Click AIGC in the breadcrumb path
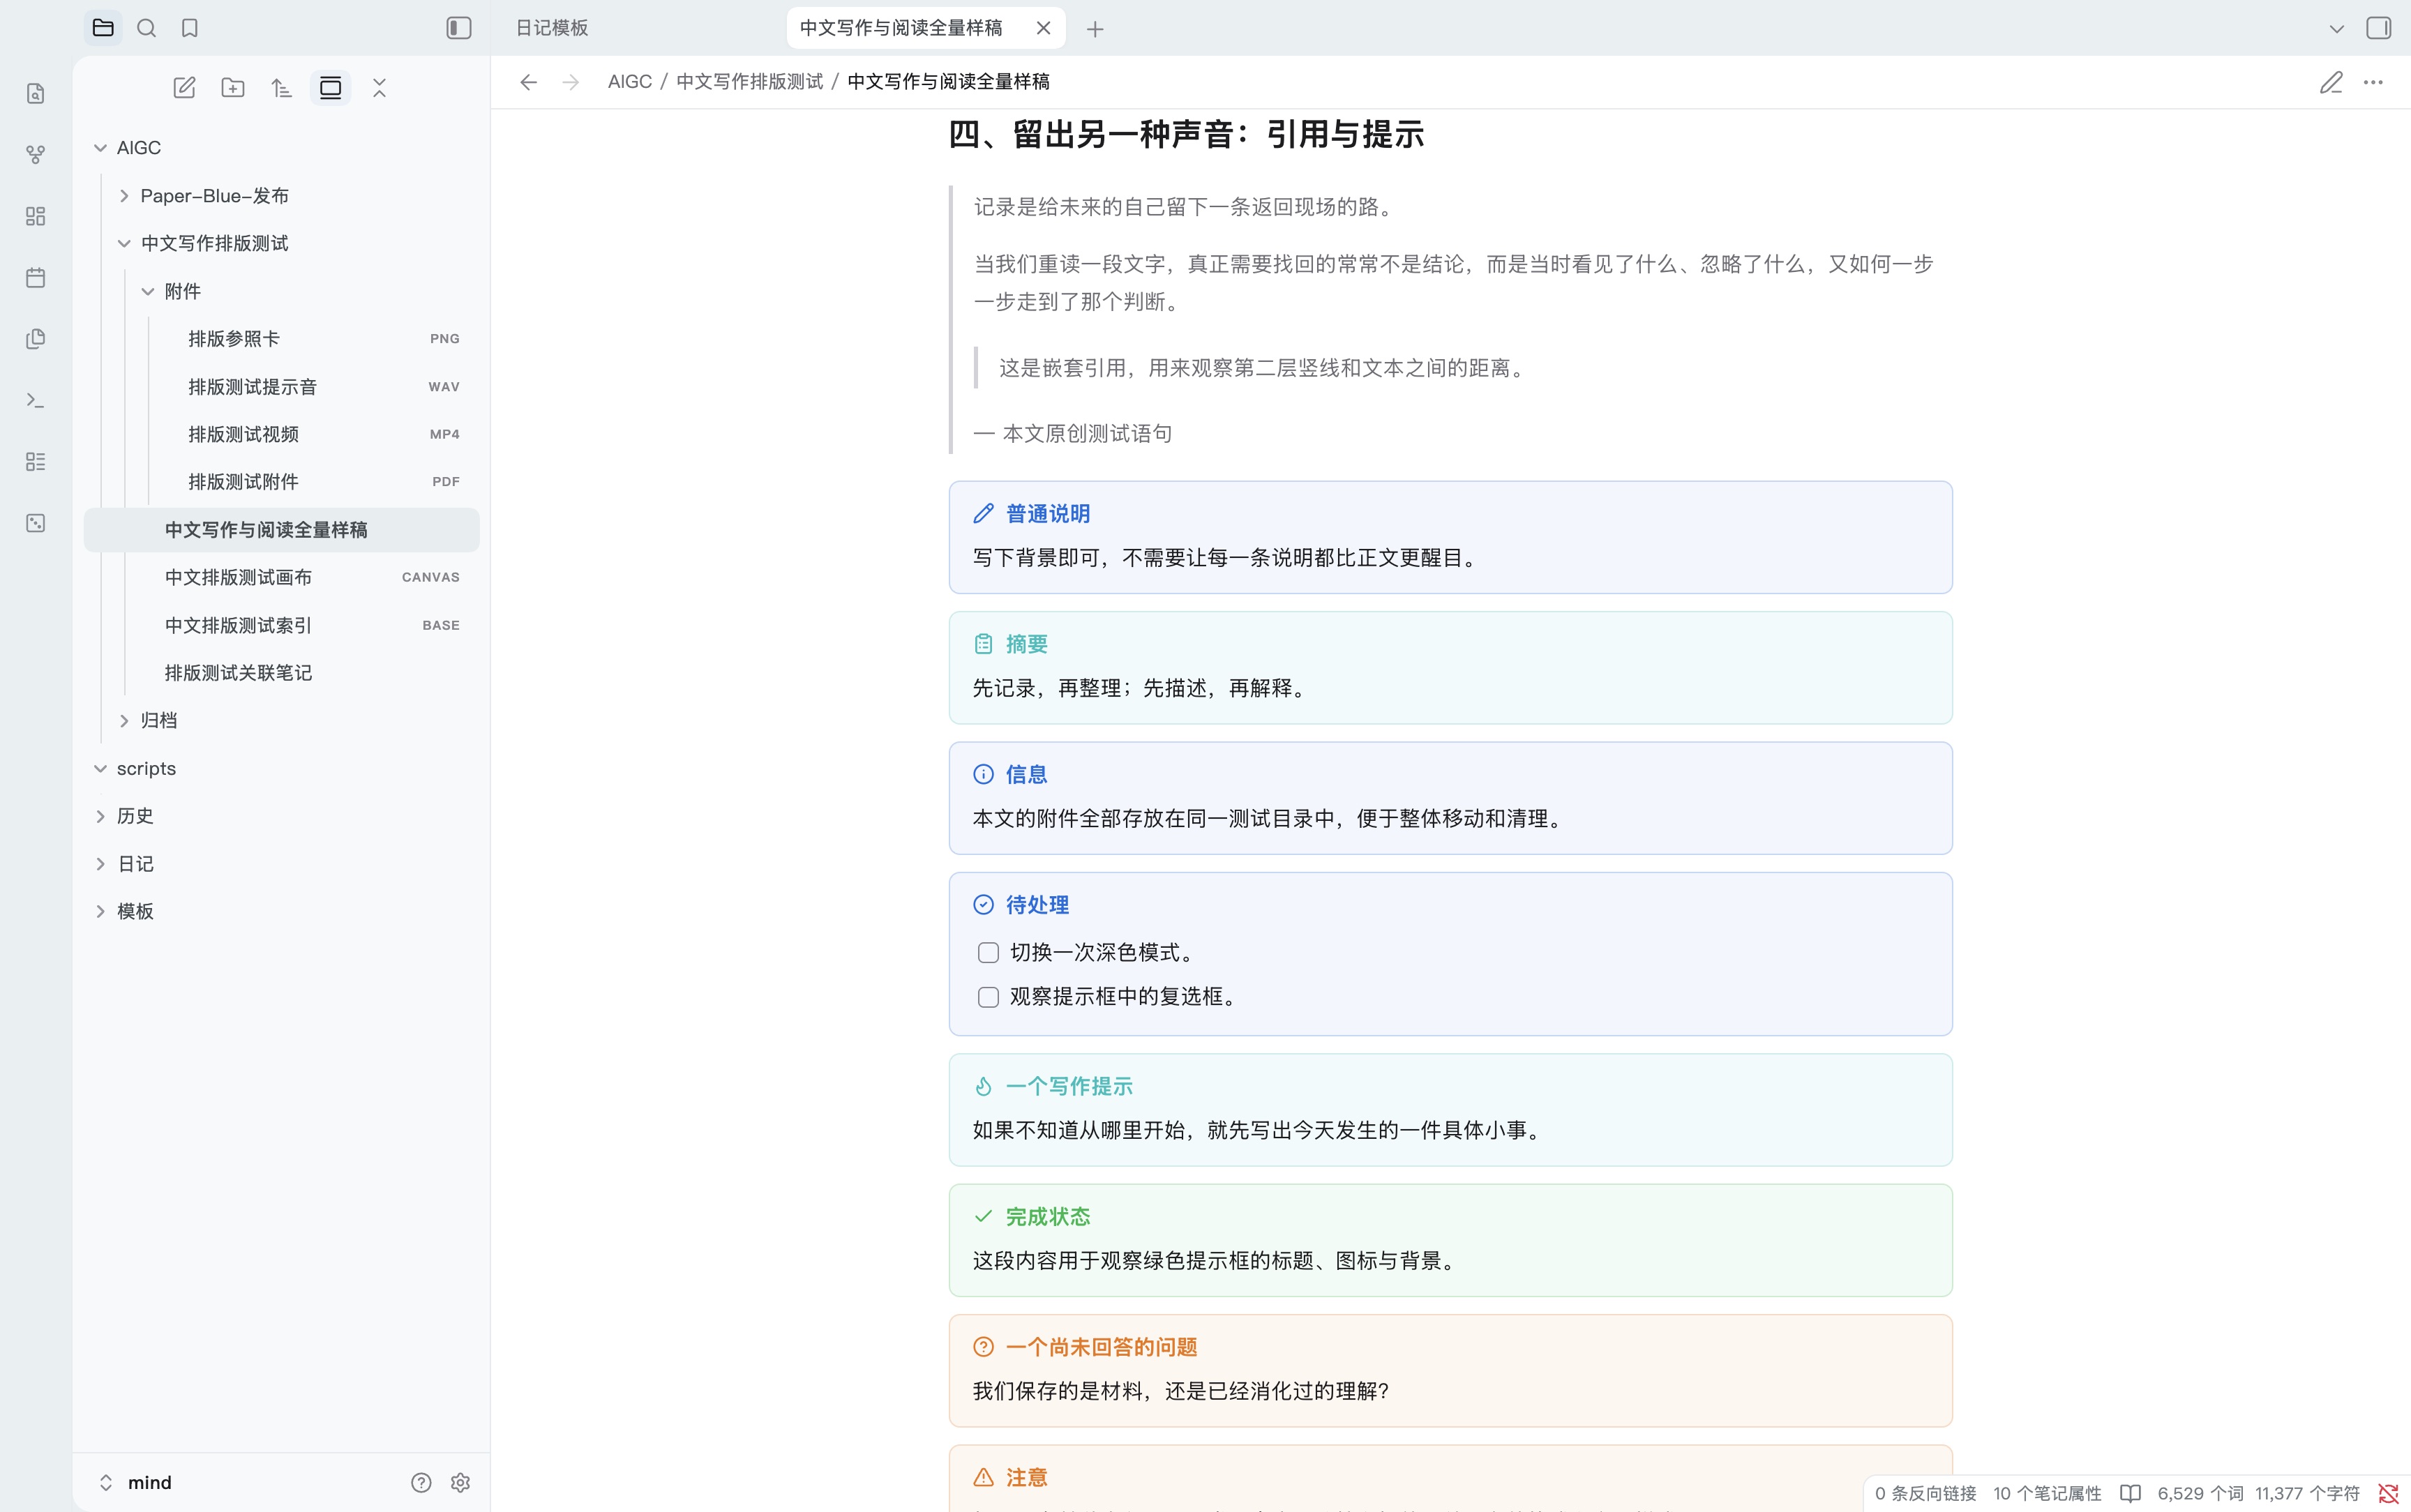Image resolution: width=2411 pixels, height=1512 pixels. [630, 82]
